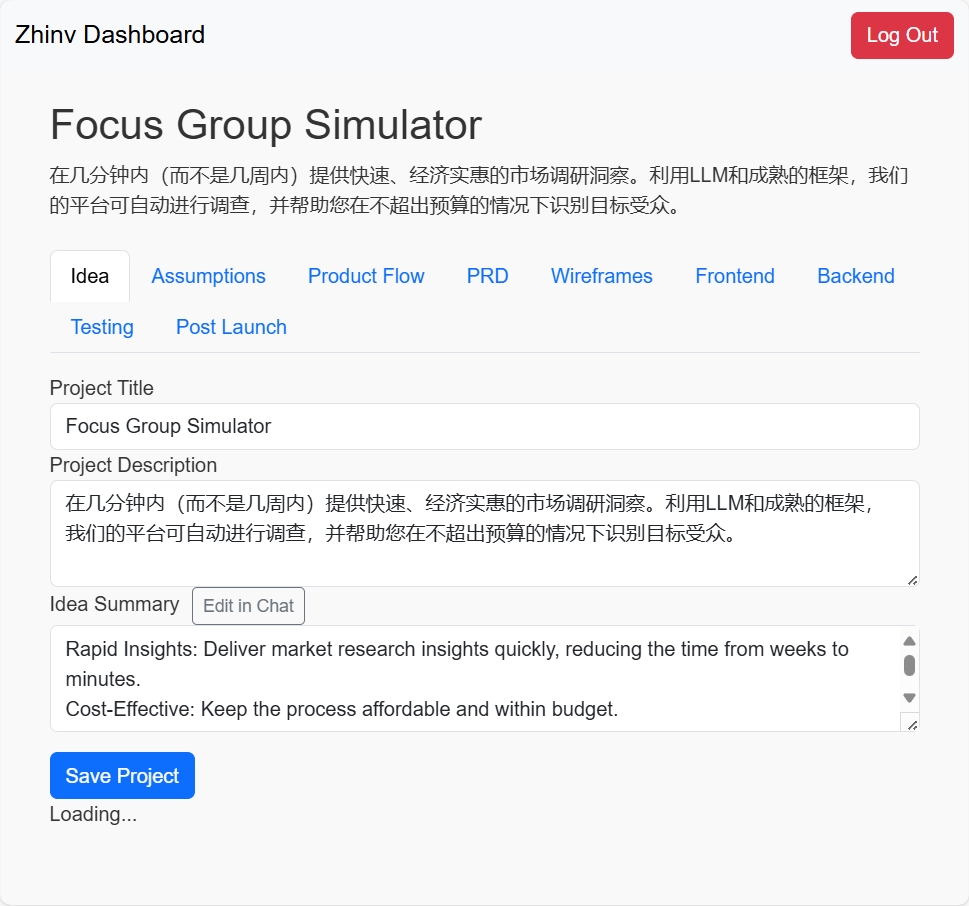This screenshot has height=906, width=969.
Task: Go to the PRD tab
Action: (x=487, y=277)
